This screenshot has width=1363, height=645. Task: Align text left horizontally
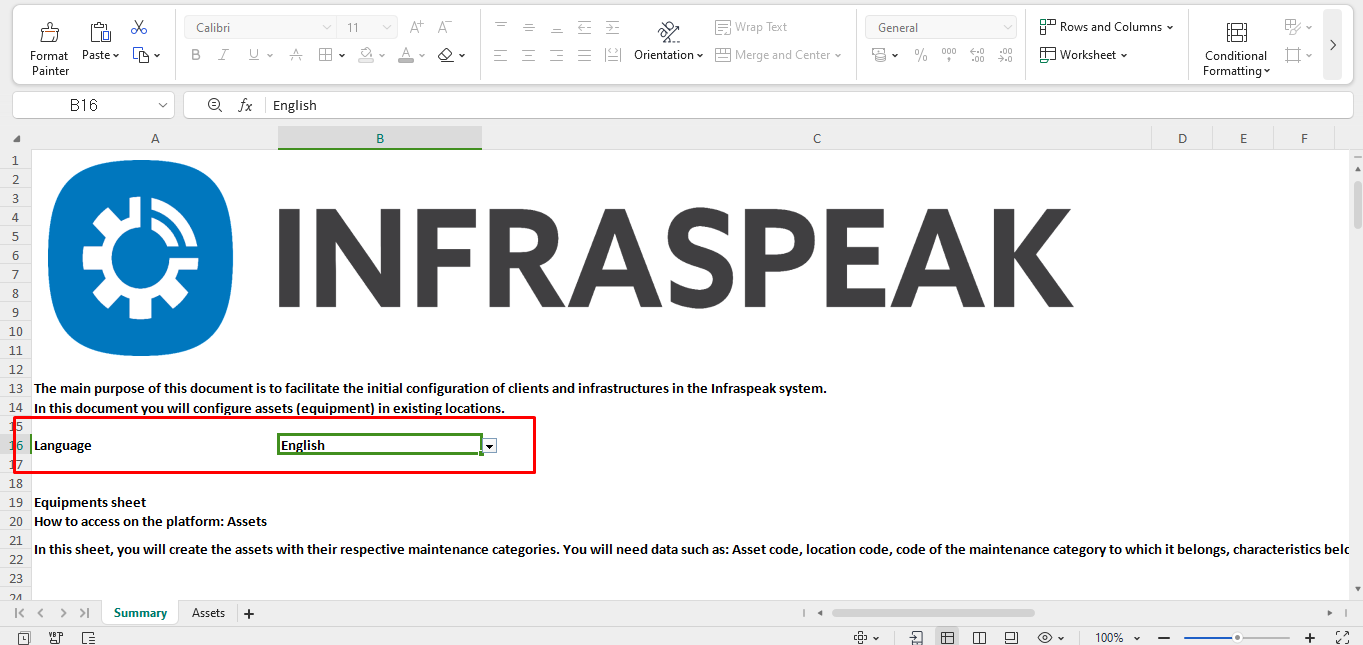501,55
